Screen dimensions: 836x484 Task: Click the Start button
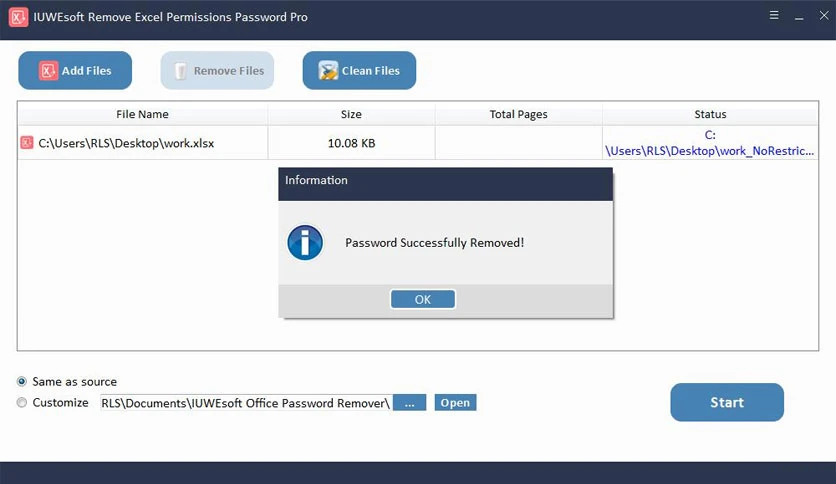point(727,402)
